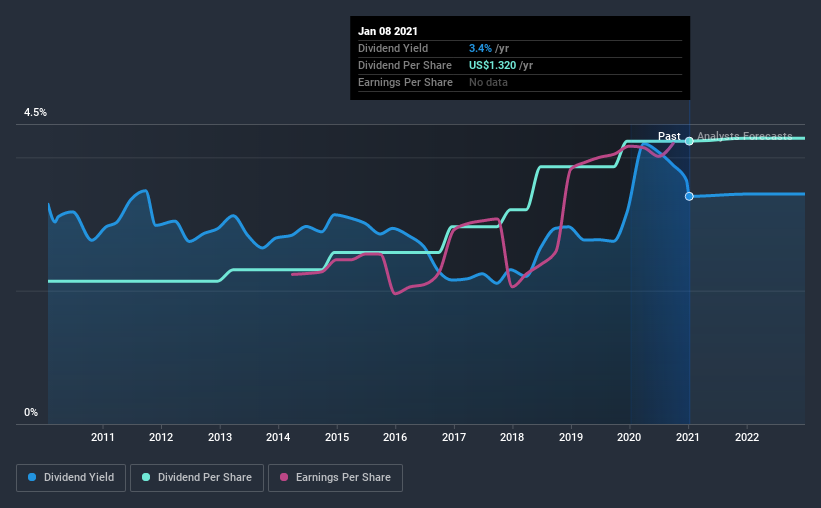Click the 2022 x-axis year label
The width and height of the screenshot is (821, 508).
tap(747, 437)
